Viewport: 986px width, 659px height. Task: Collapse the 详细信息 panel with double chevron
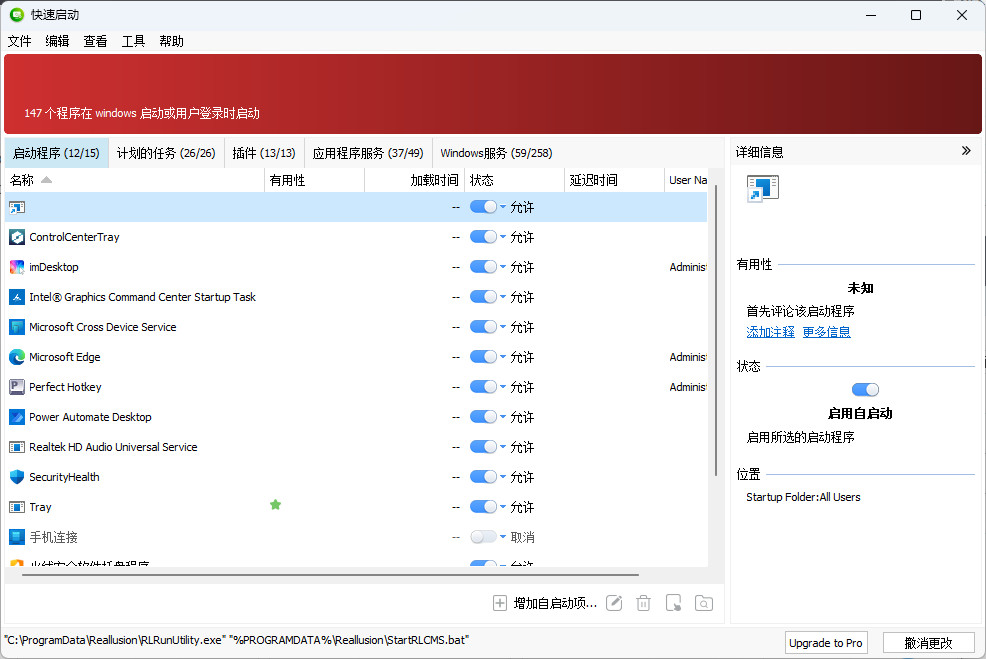(966, 151)
